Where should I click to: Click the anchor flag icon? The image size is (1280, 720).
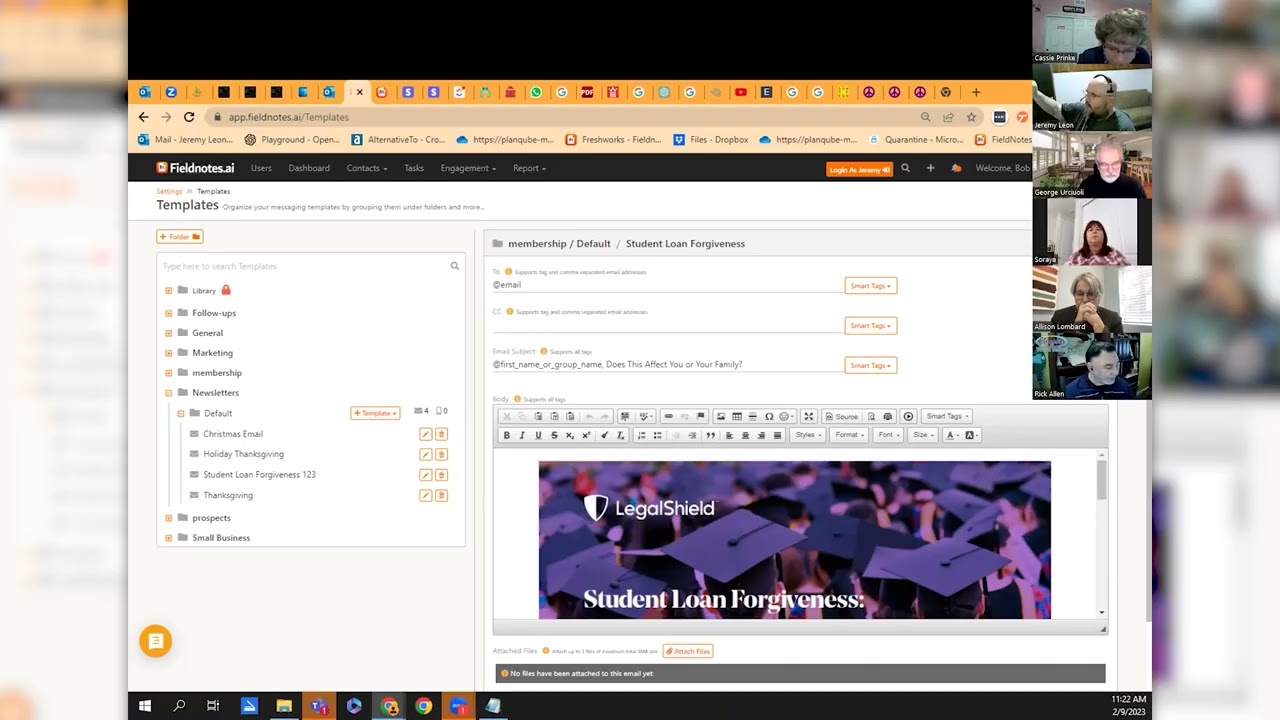[x=700, y=416]
